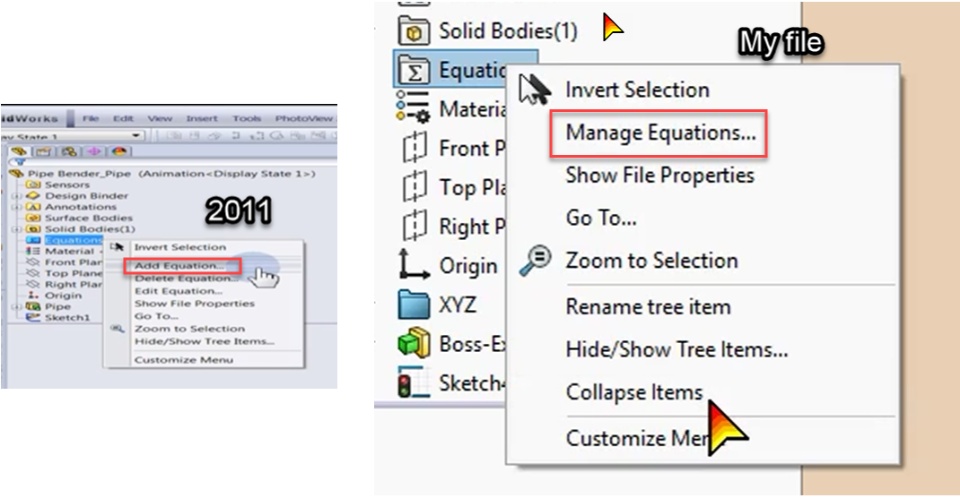Click the Zoom to Selection magnifier icon in large menu

(535, 260)
